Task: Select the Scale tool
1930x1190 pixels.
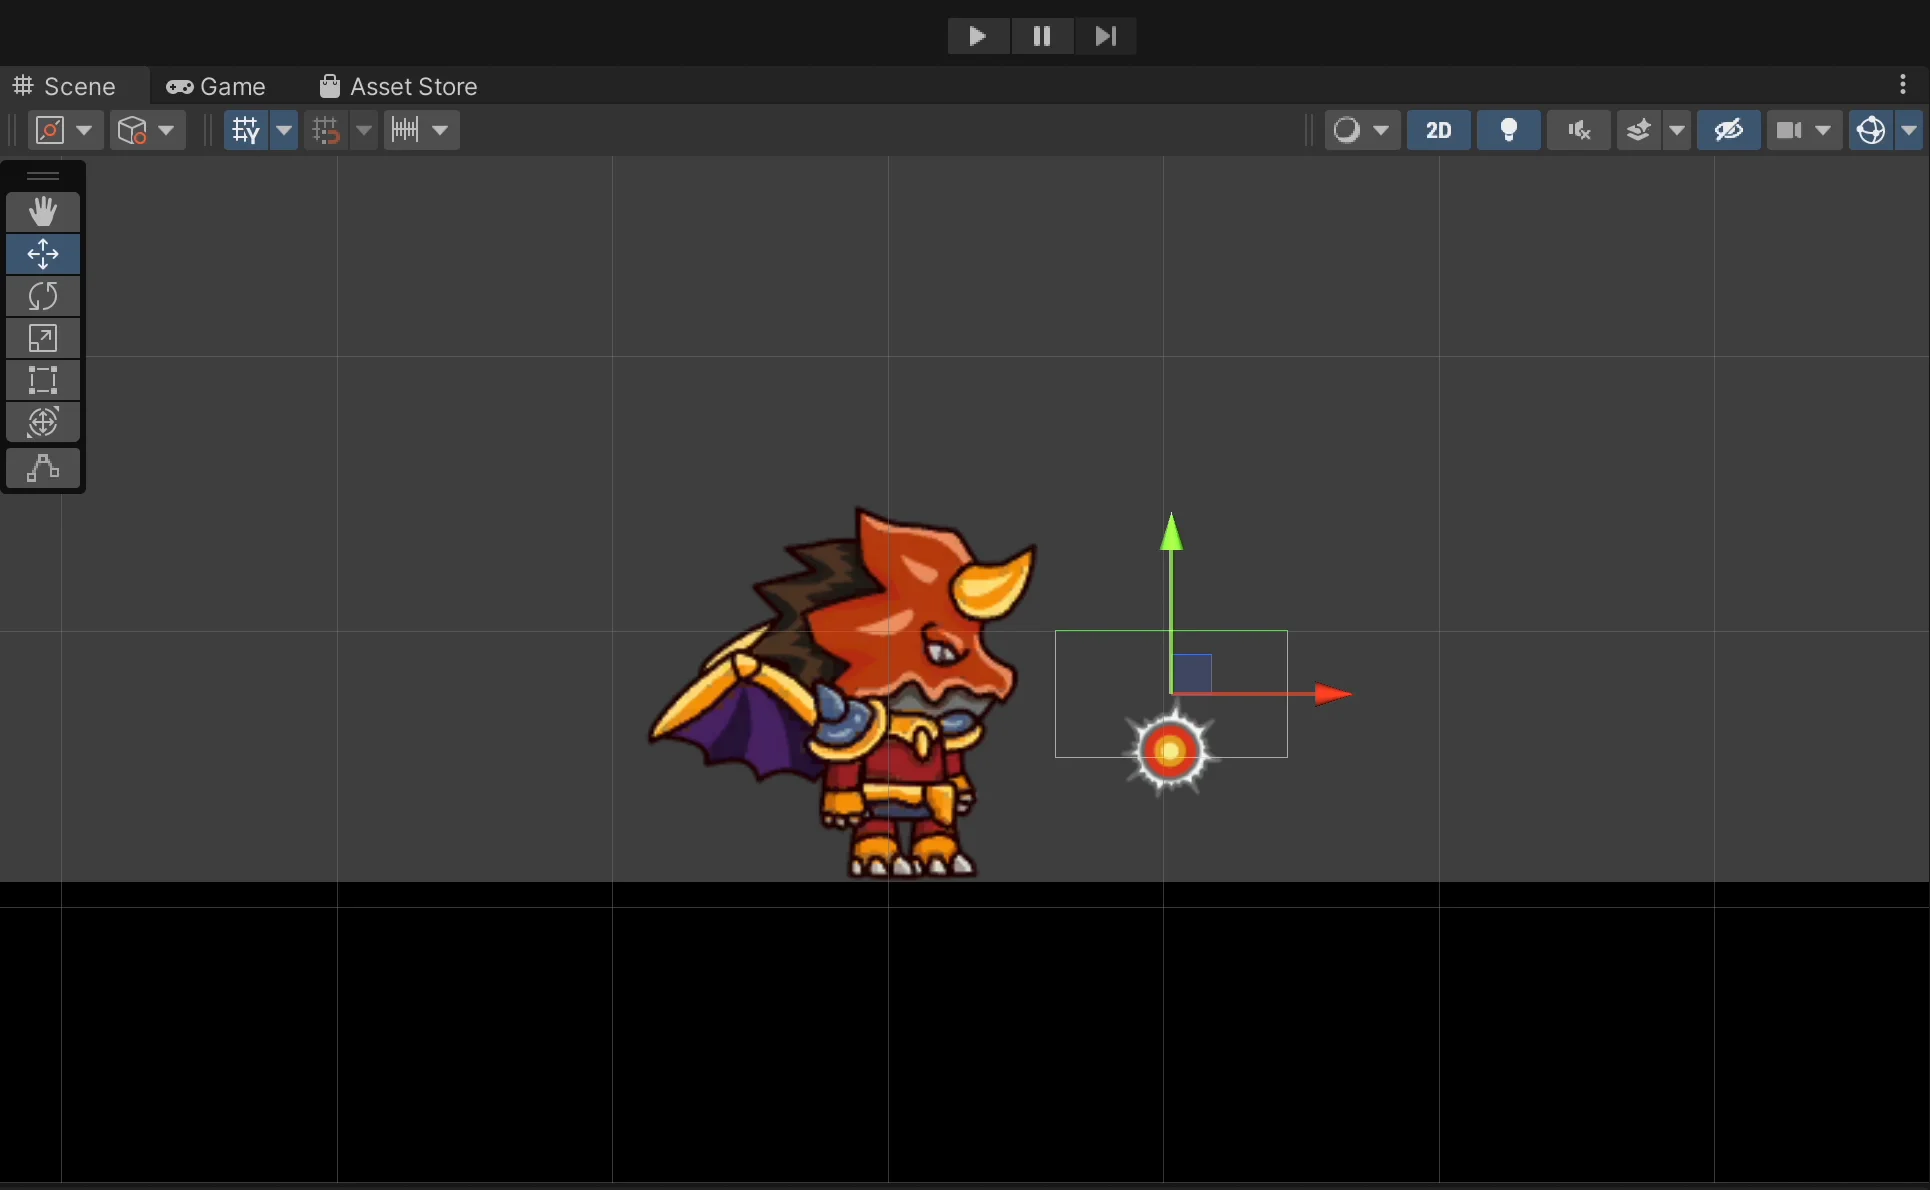Action: coord(44,338)
